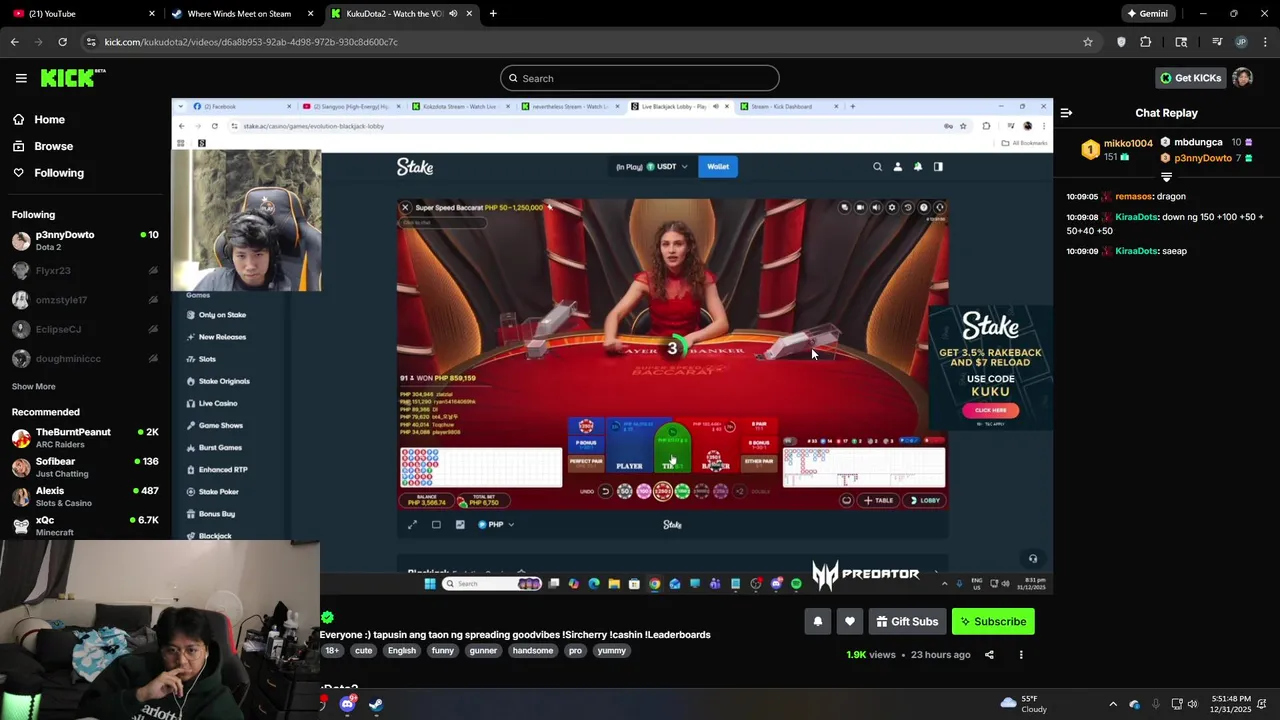This screenshot has width=1280, height=720.
Task: Expand Show more under Following
Action: point(34,386)
